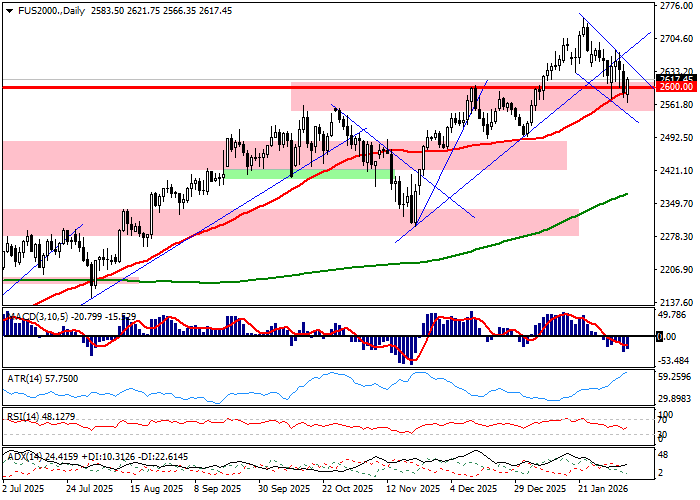Click the 2776.00 price axis label
This screenshot has height=500, width=700.
676,6
